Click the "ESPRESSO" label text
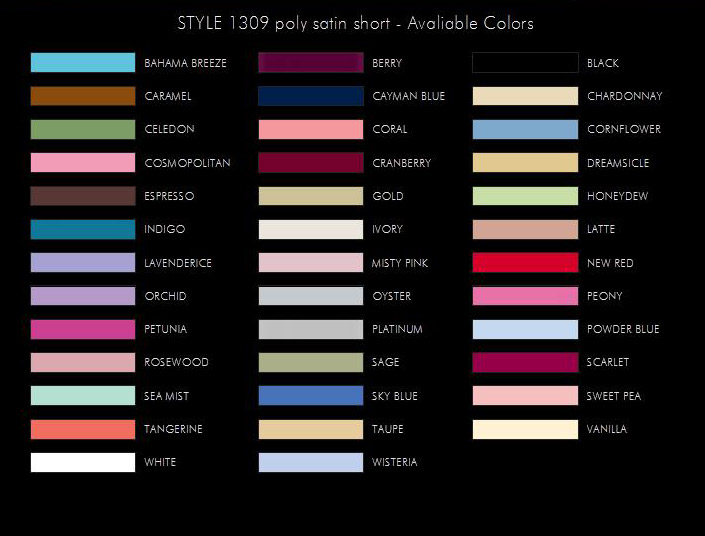The width and height of the screenshot is (705, 536). pyautogui.click(x=169, y=196)
